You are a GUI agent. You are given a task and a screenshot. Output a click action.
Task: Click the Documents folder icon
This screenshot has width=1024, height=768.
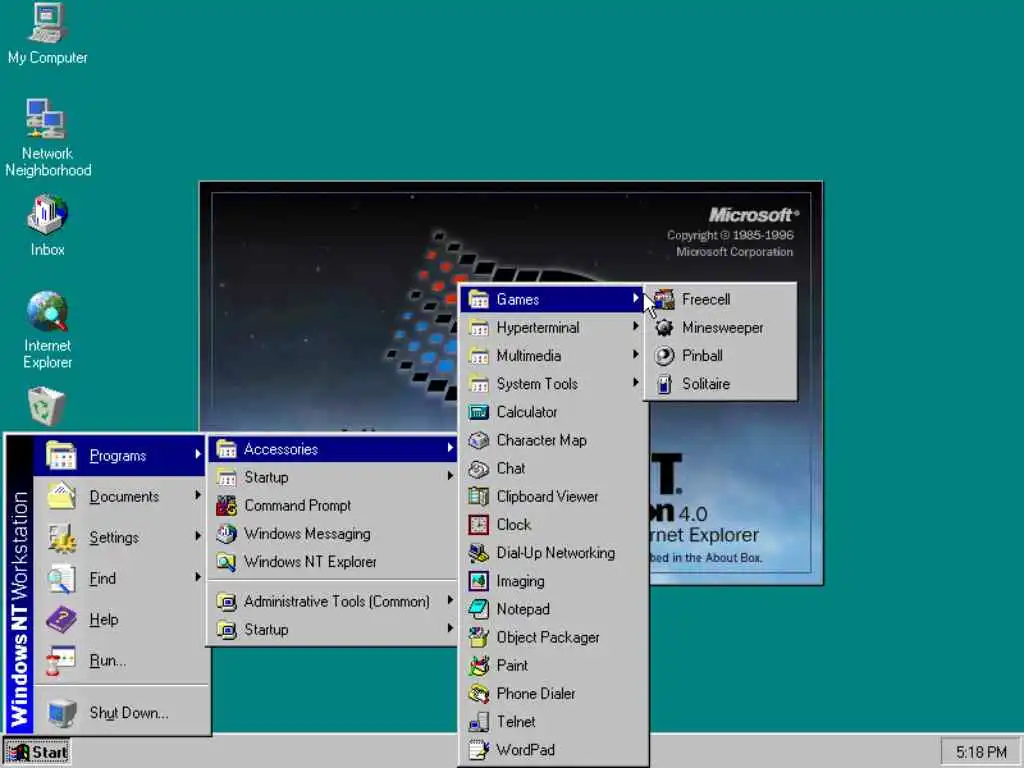pos(62,496)
